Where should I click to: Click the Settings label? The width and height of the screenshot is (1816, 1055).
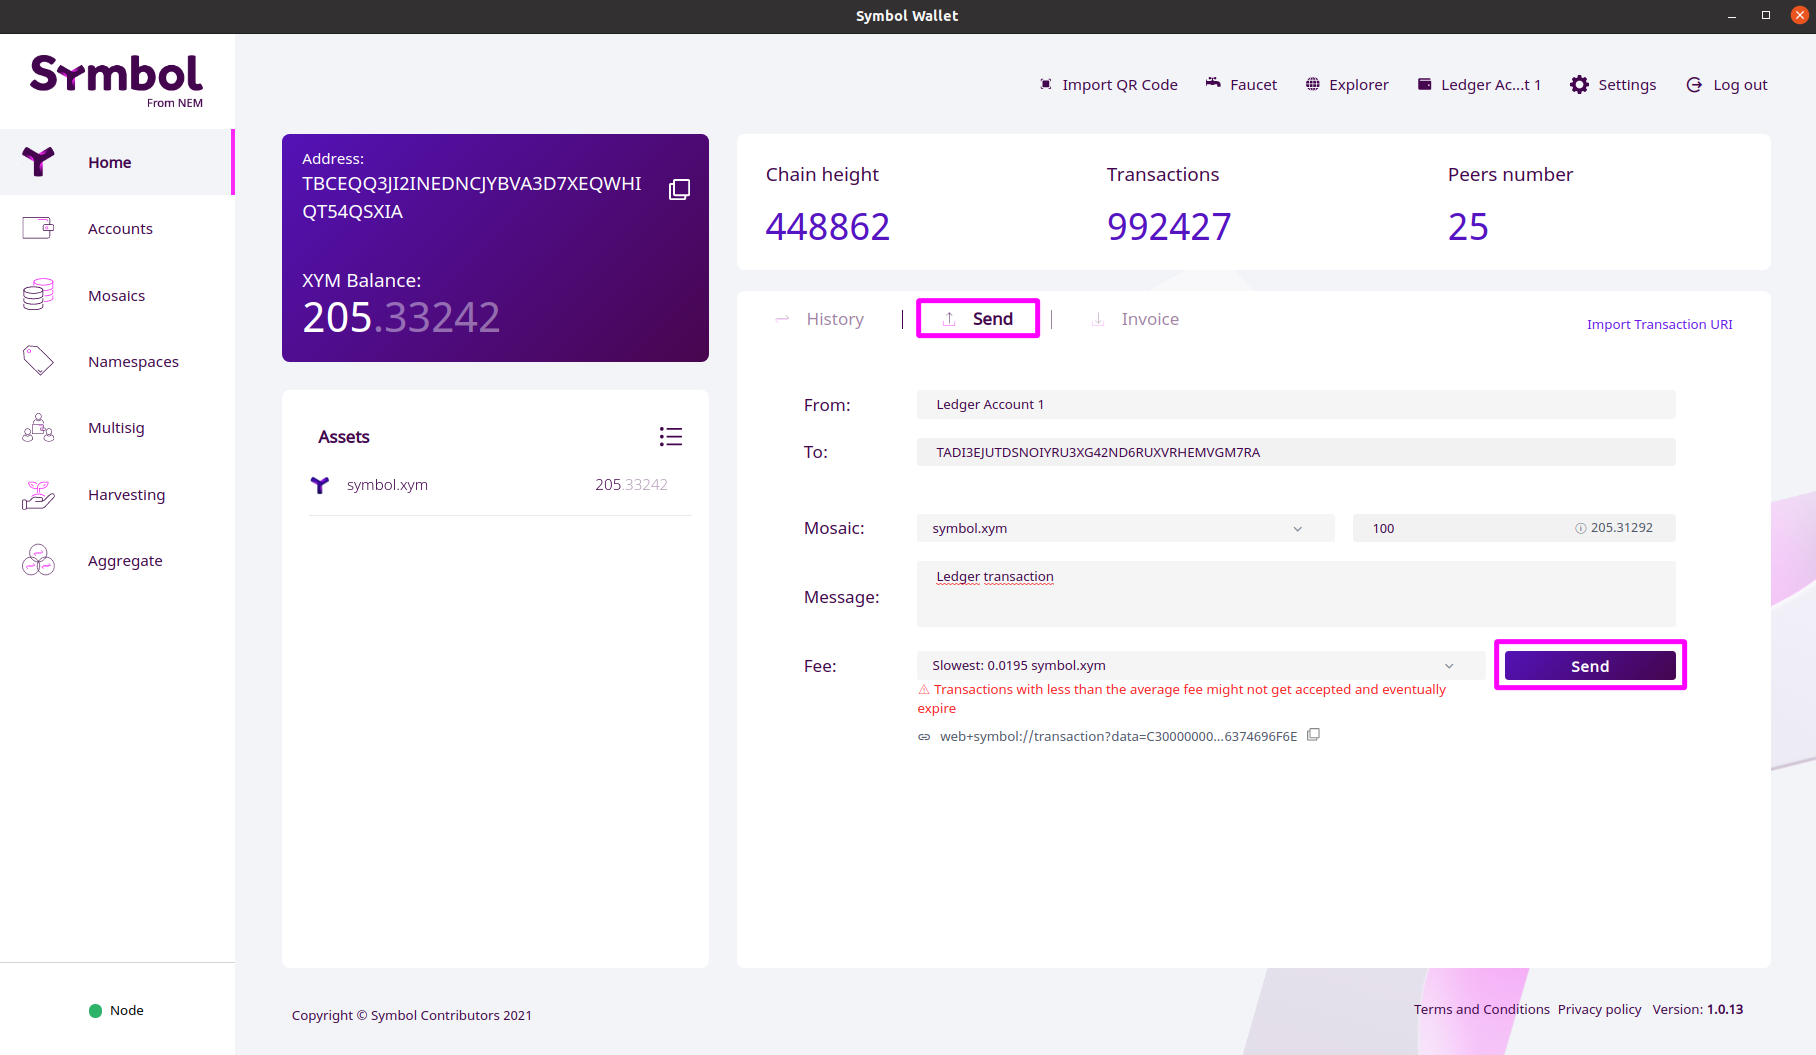point(1627,85)
